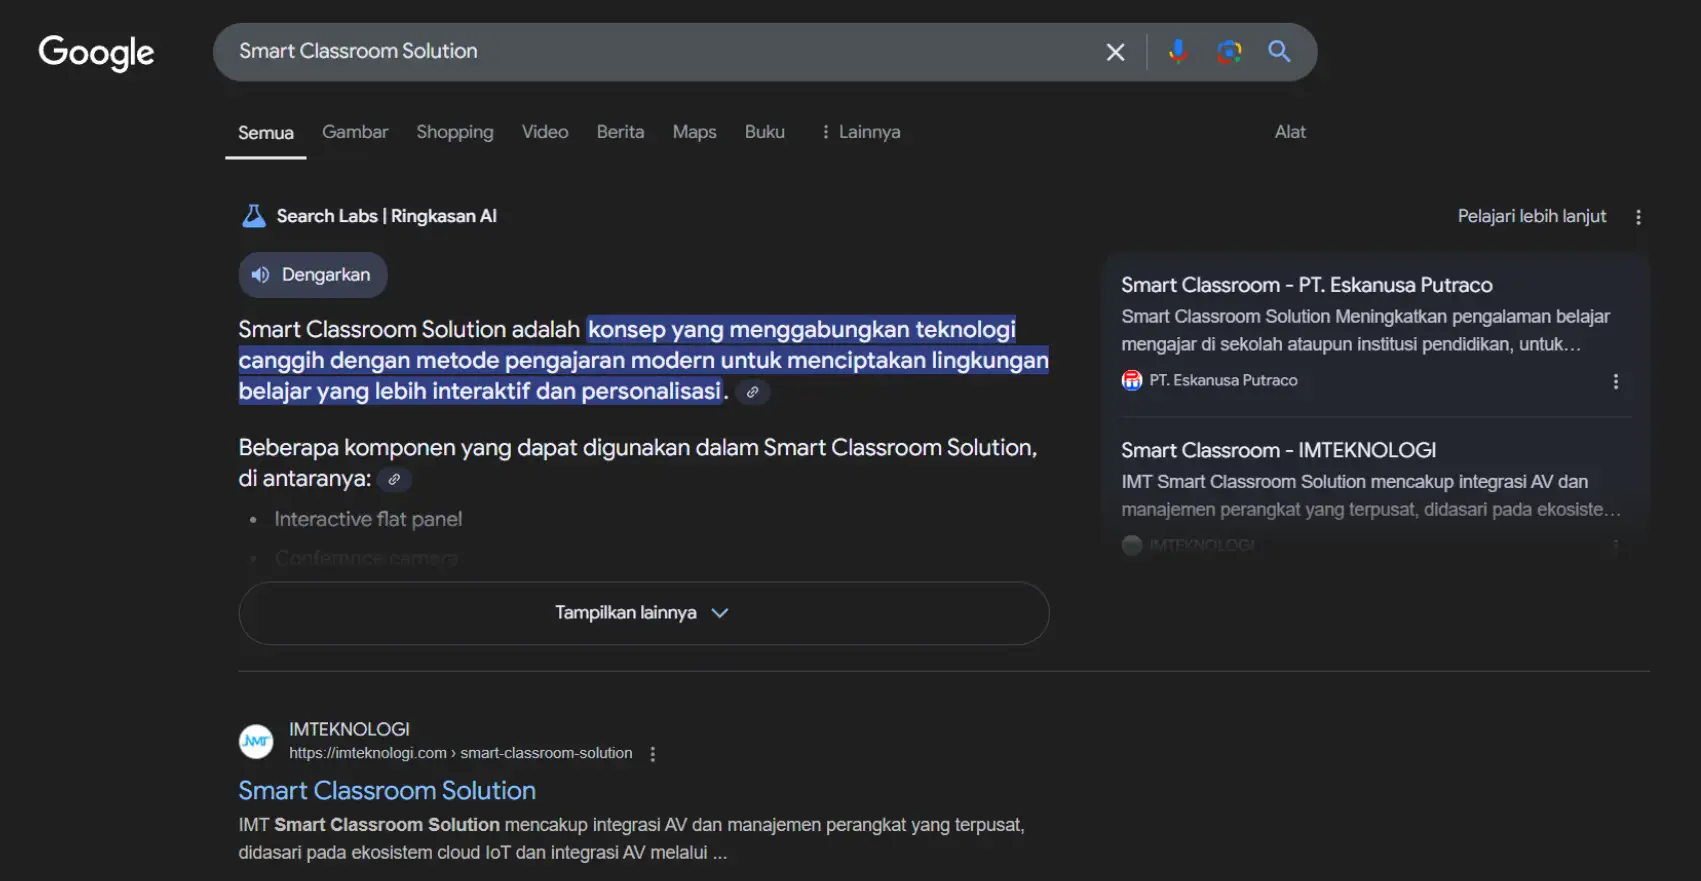The height and width of the screenshot is (881, 1701).
Task: Open the Smart Classroom Solution result title
Action: 387,791
